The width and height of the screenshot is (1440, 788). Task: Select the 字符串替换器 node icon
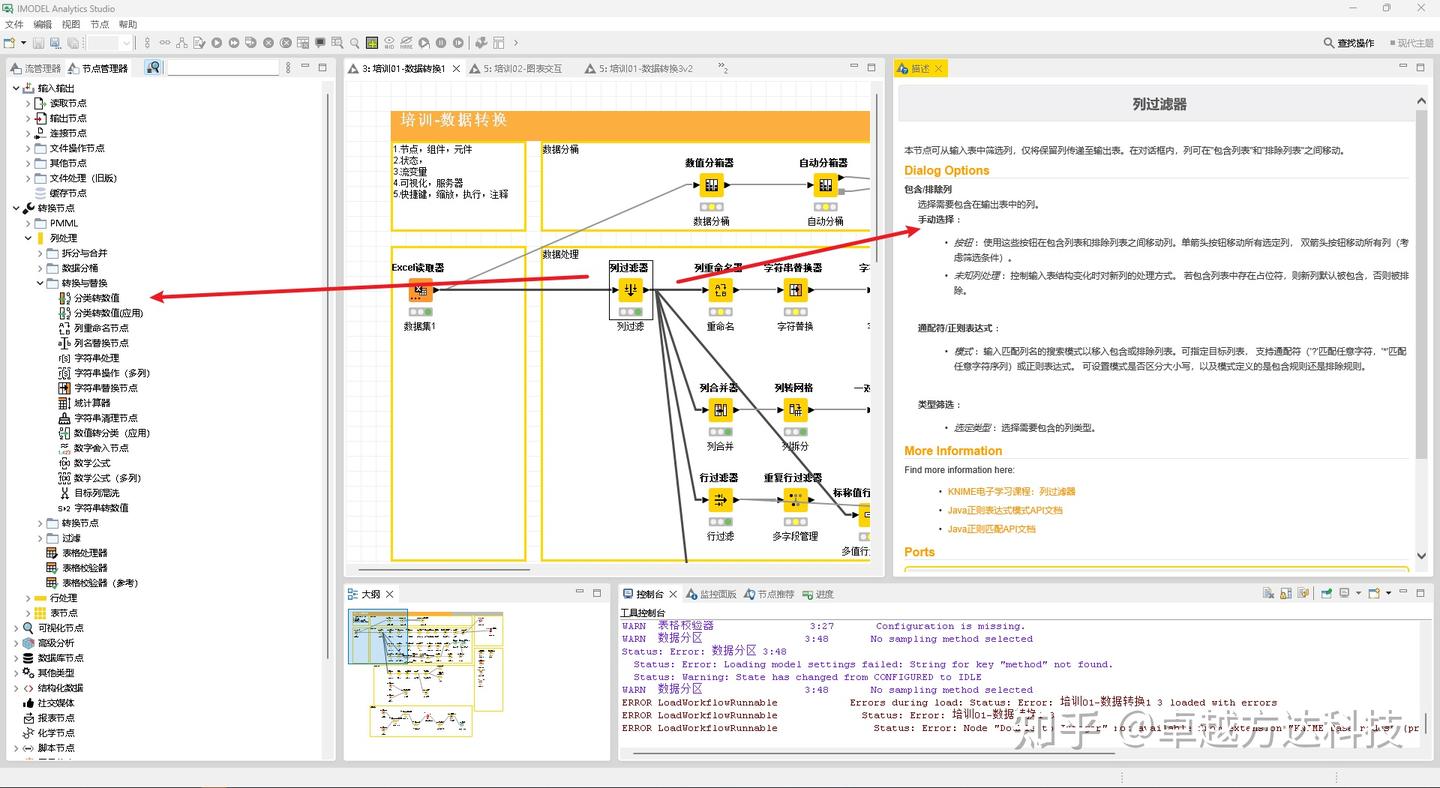coord(795,290)
